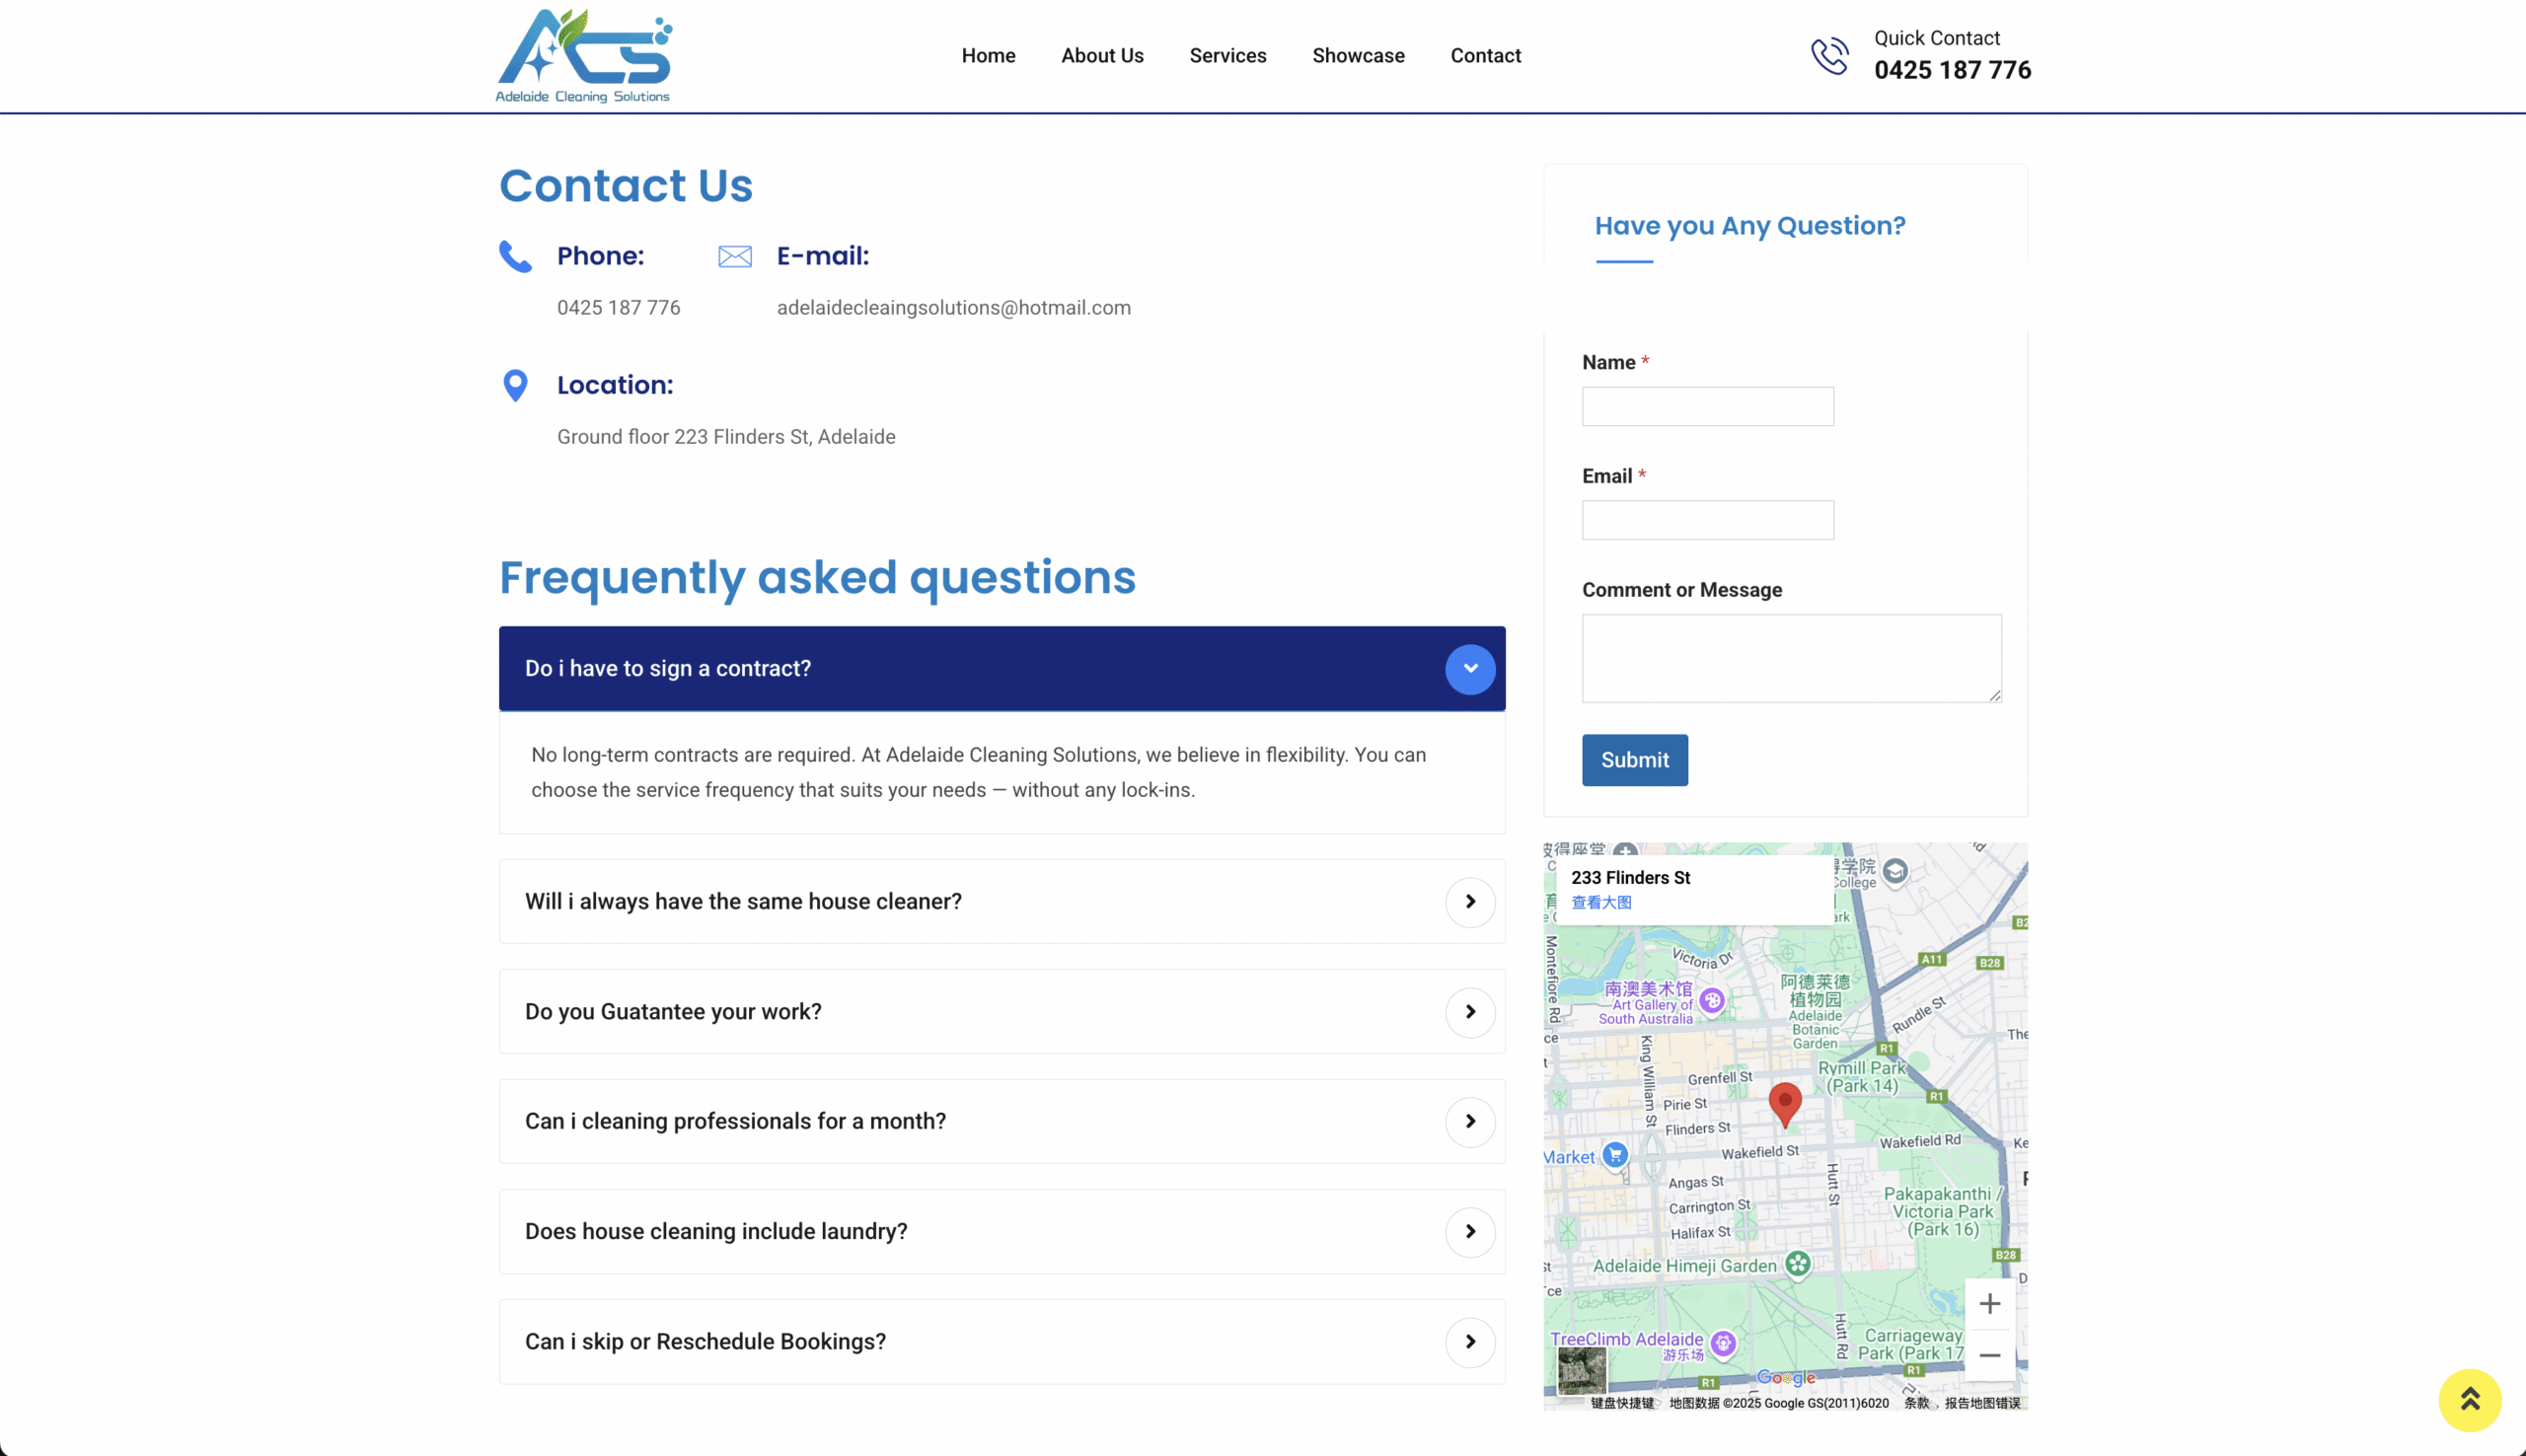Zoom out the map with minus button

pos(1989,1356)
